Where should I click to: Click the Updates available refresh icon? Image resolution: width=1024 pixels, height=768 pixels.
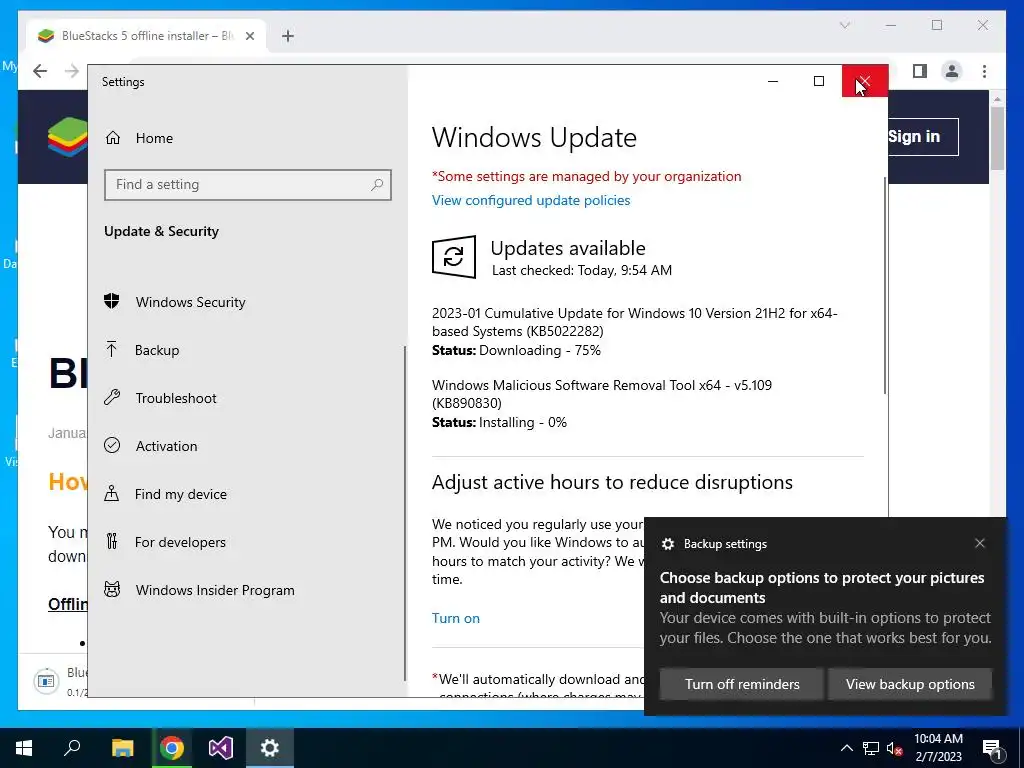(453, 257)
